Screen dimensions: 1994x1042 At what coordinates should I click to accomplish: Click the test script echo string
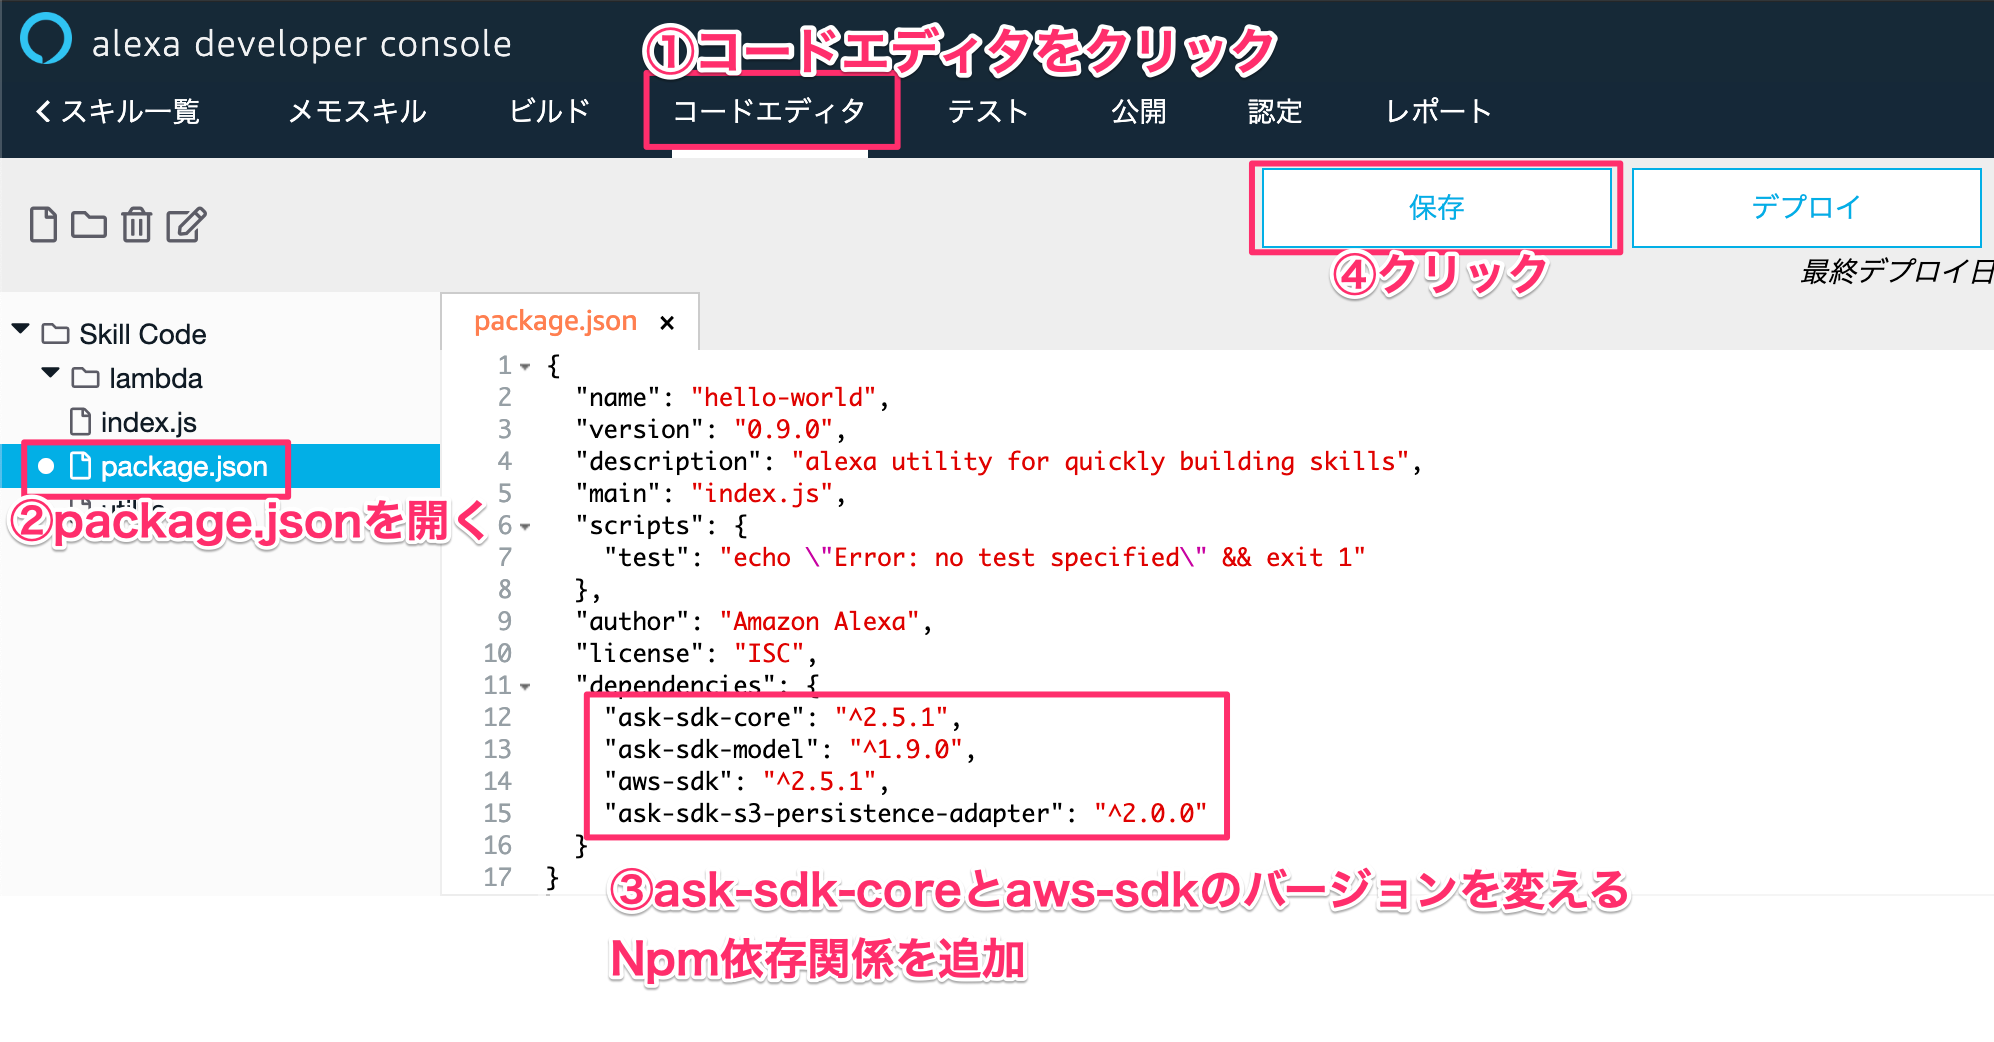click(1042, 557)
